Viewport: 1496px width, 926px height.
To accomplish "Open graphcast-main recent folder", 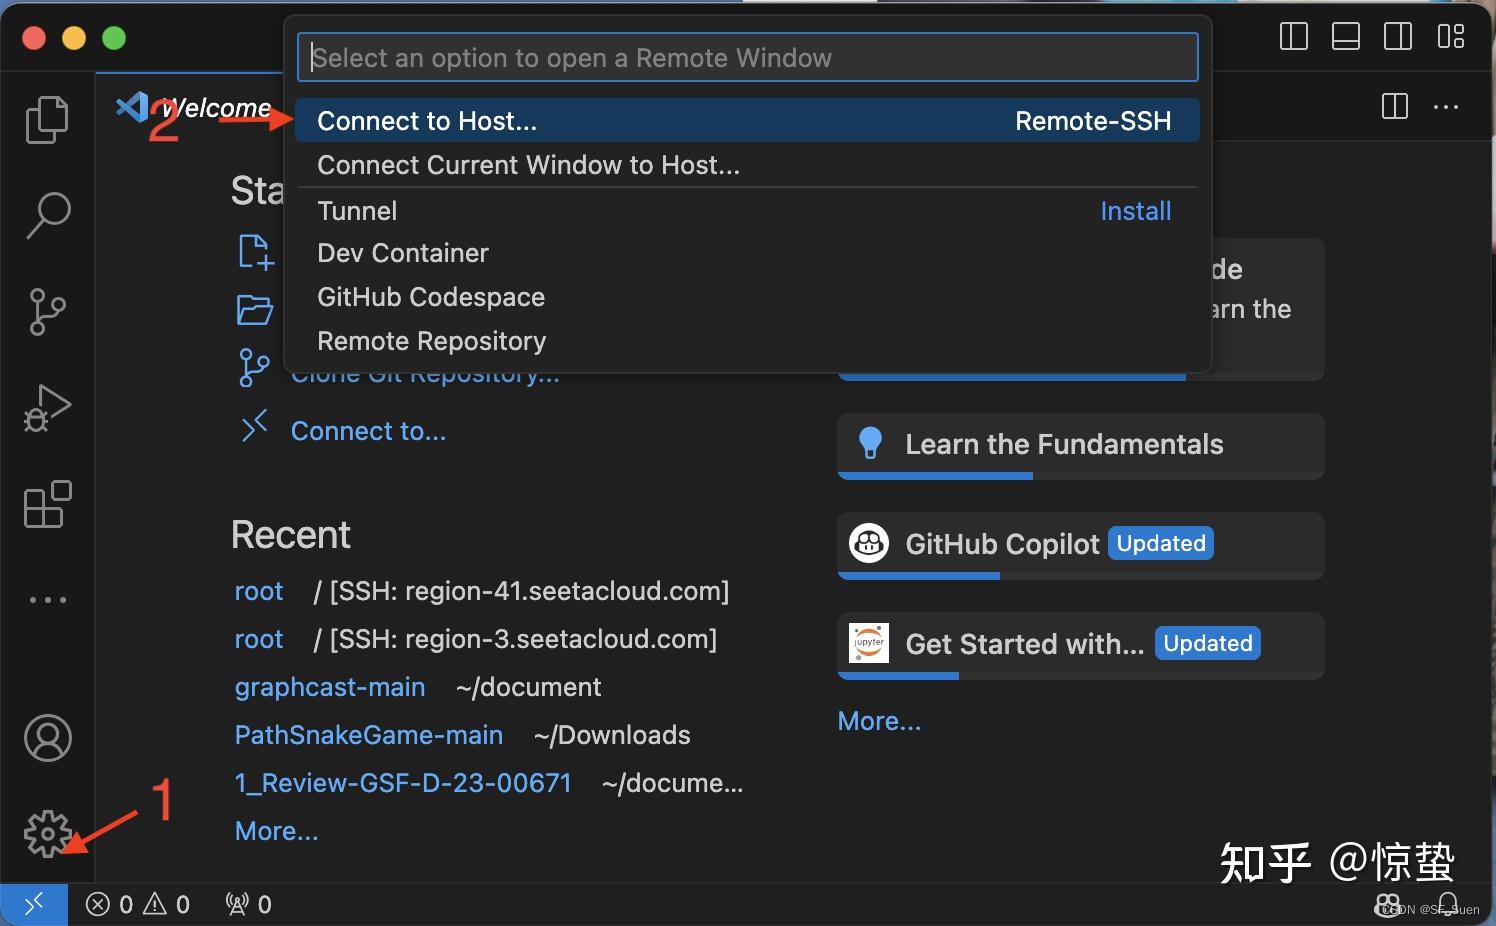I will (x=330, y=687).
